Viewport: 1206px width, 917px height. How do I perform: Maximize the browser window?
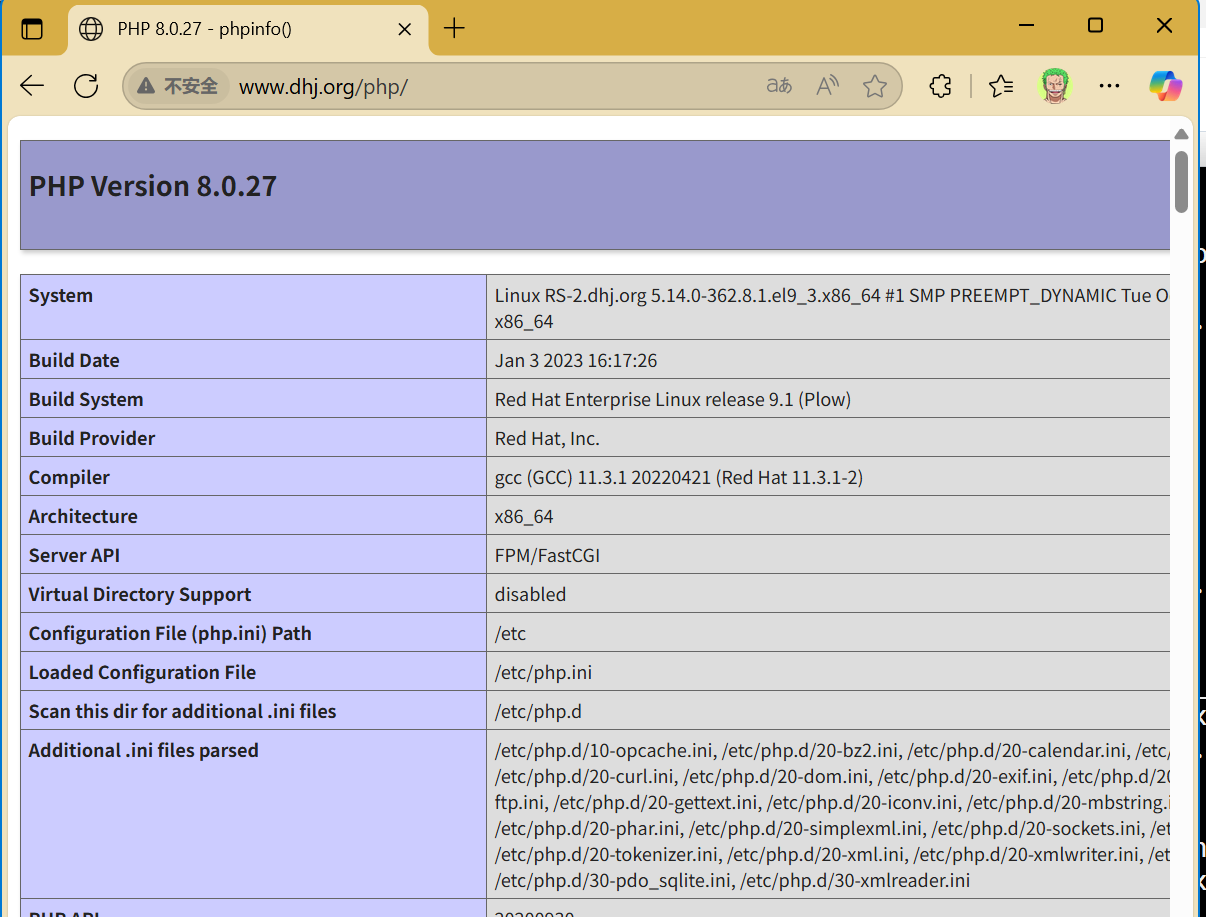pyautogui.click(x=1095, y=26)
